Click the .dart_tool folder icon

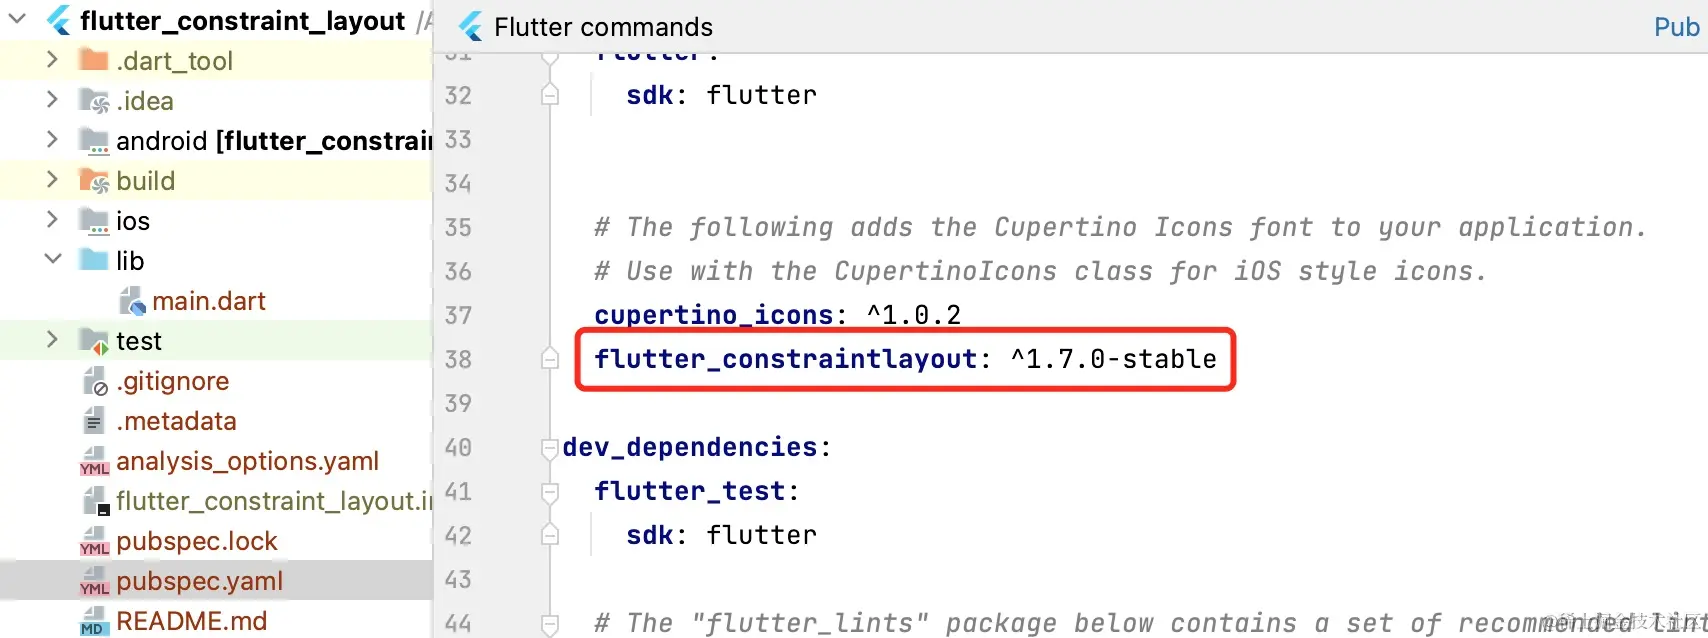click(94, 61)
